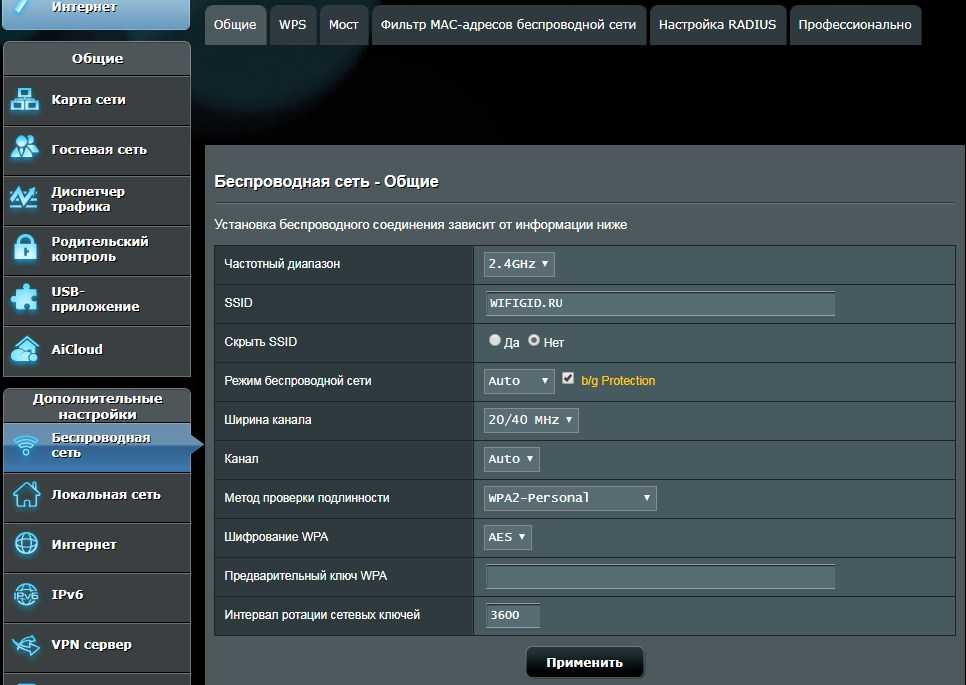
Task: Click the LAN house icon (Локальная сеть)
Action: pos(26,495)
